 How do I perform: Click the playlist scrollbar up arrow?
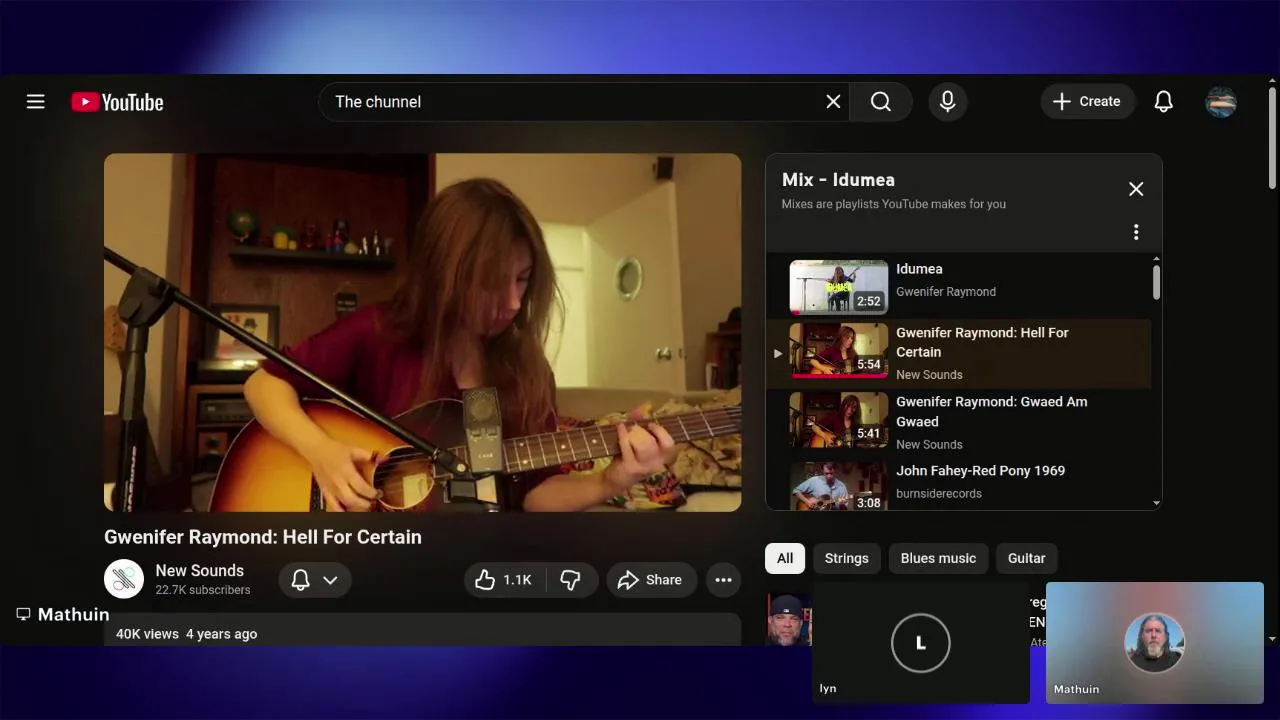click(x=1157, y=259)
